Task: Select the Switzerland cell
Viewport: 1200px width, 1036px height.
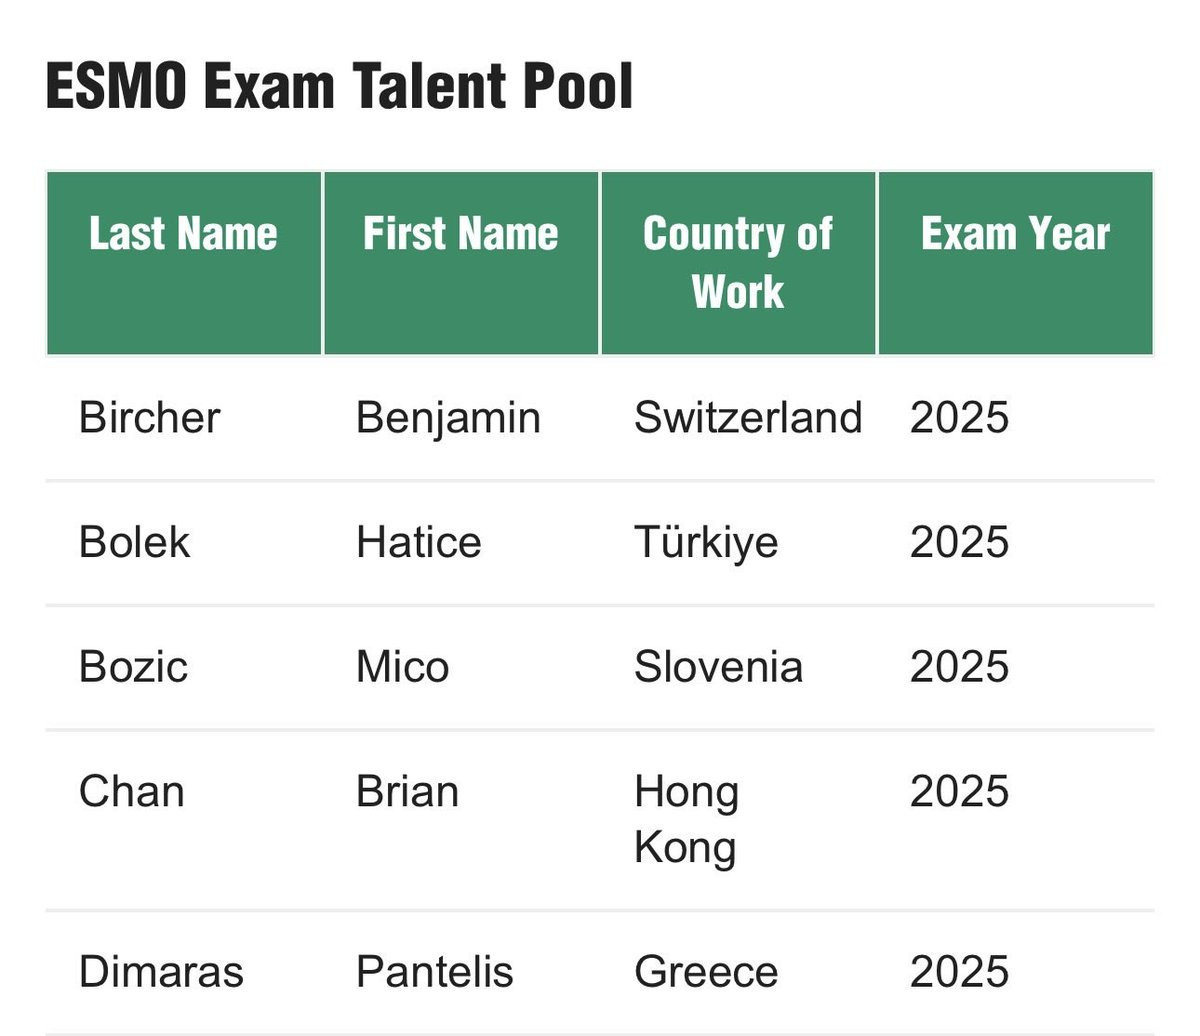Action: (748, 418)
